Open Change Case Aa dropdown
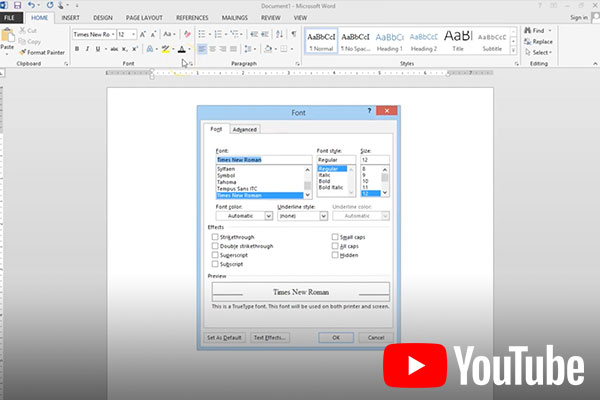Image resolution: width=600 pixels, height=400 pixels. click(x=169, y=34)
